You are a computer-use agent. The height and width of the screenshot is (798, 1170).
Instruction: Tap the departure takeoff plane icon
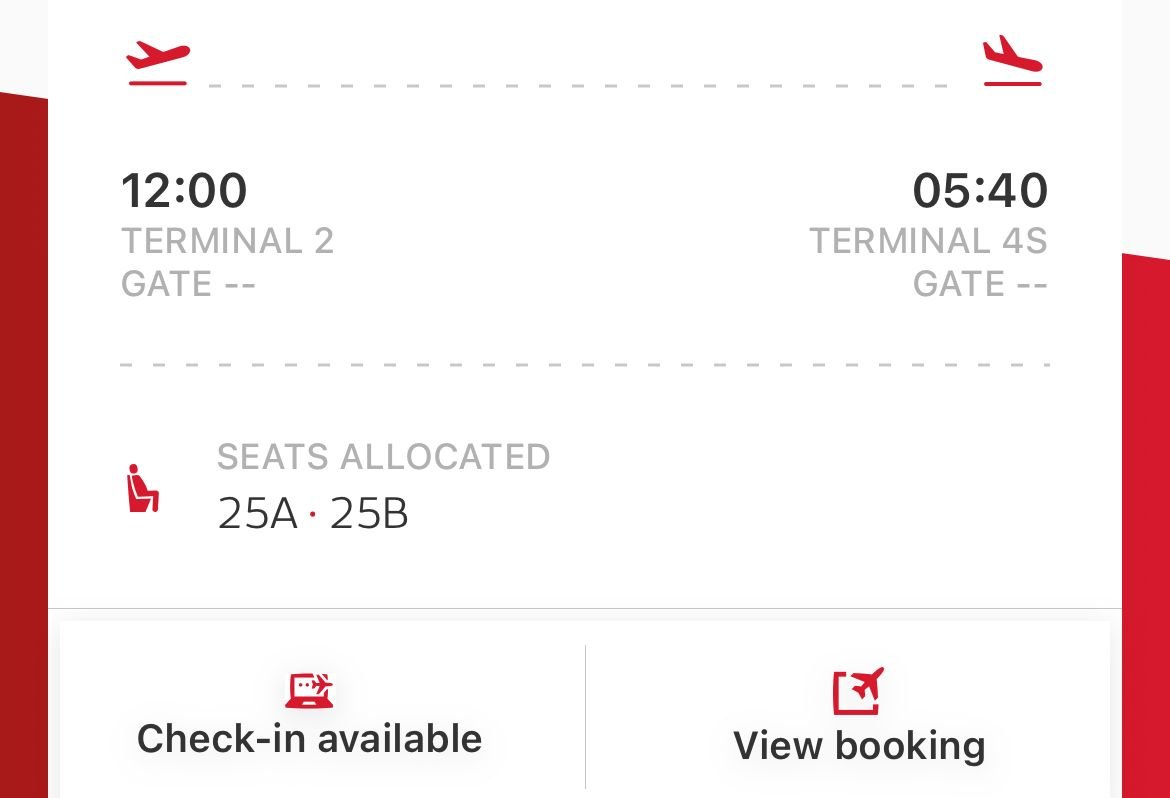158,62
